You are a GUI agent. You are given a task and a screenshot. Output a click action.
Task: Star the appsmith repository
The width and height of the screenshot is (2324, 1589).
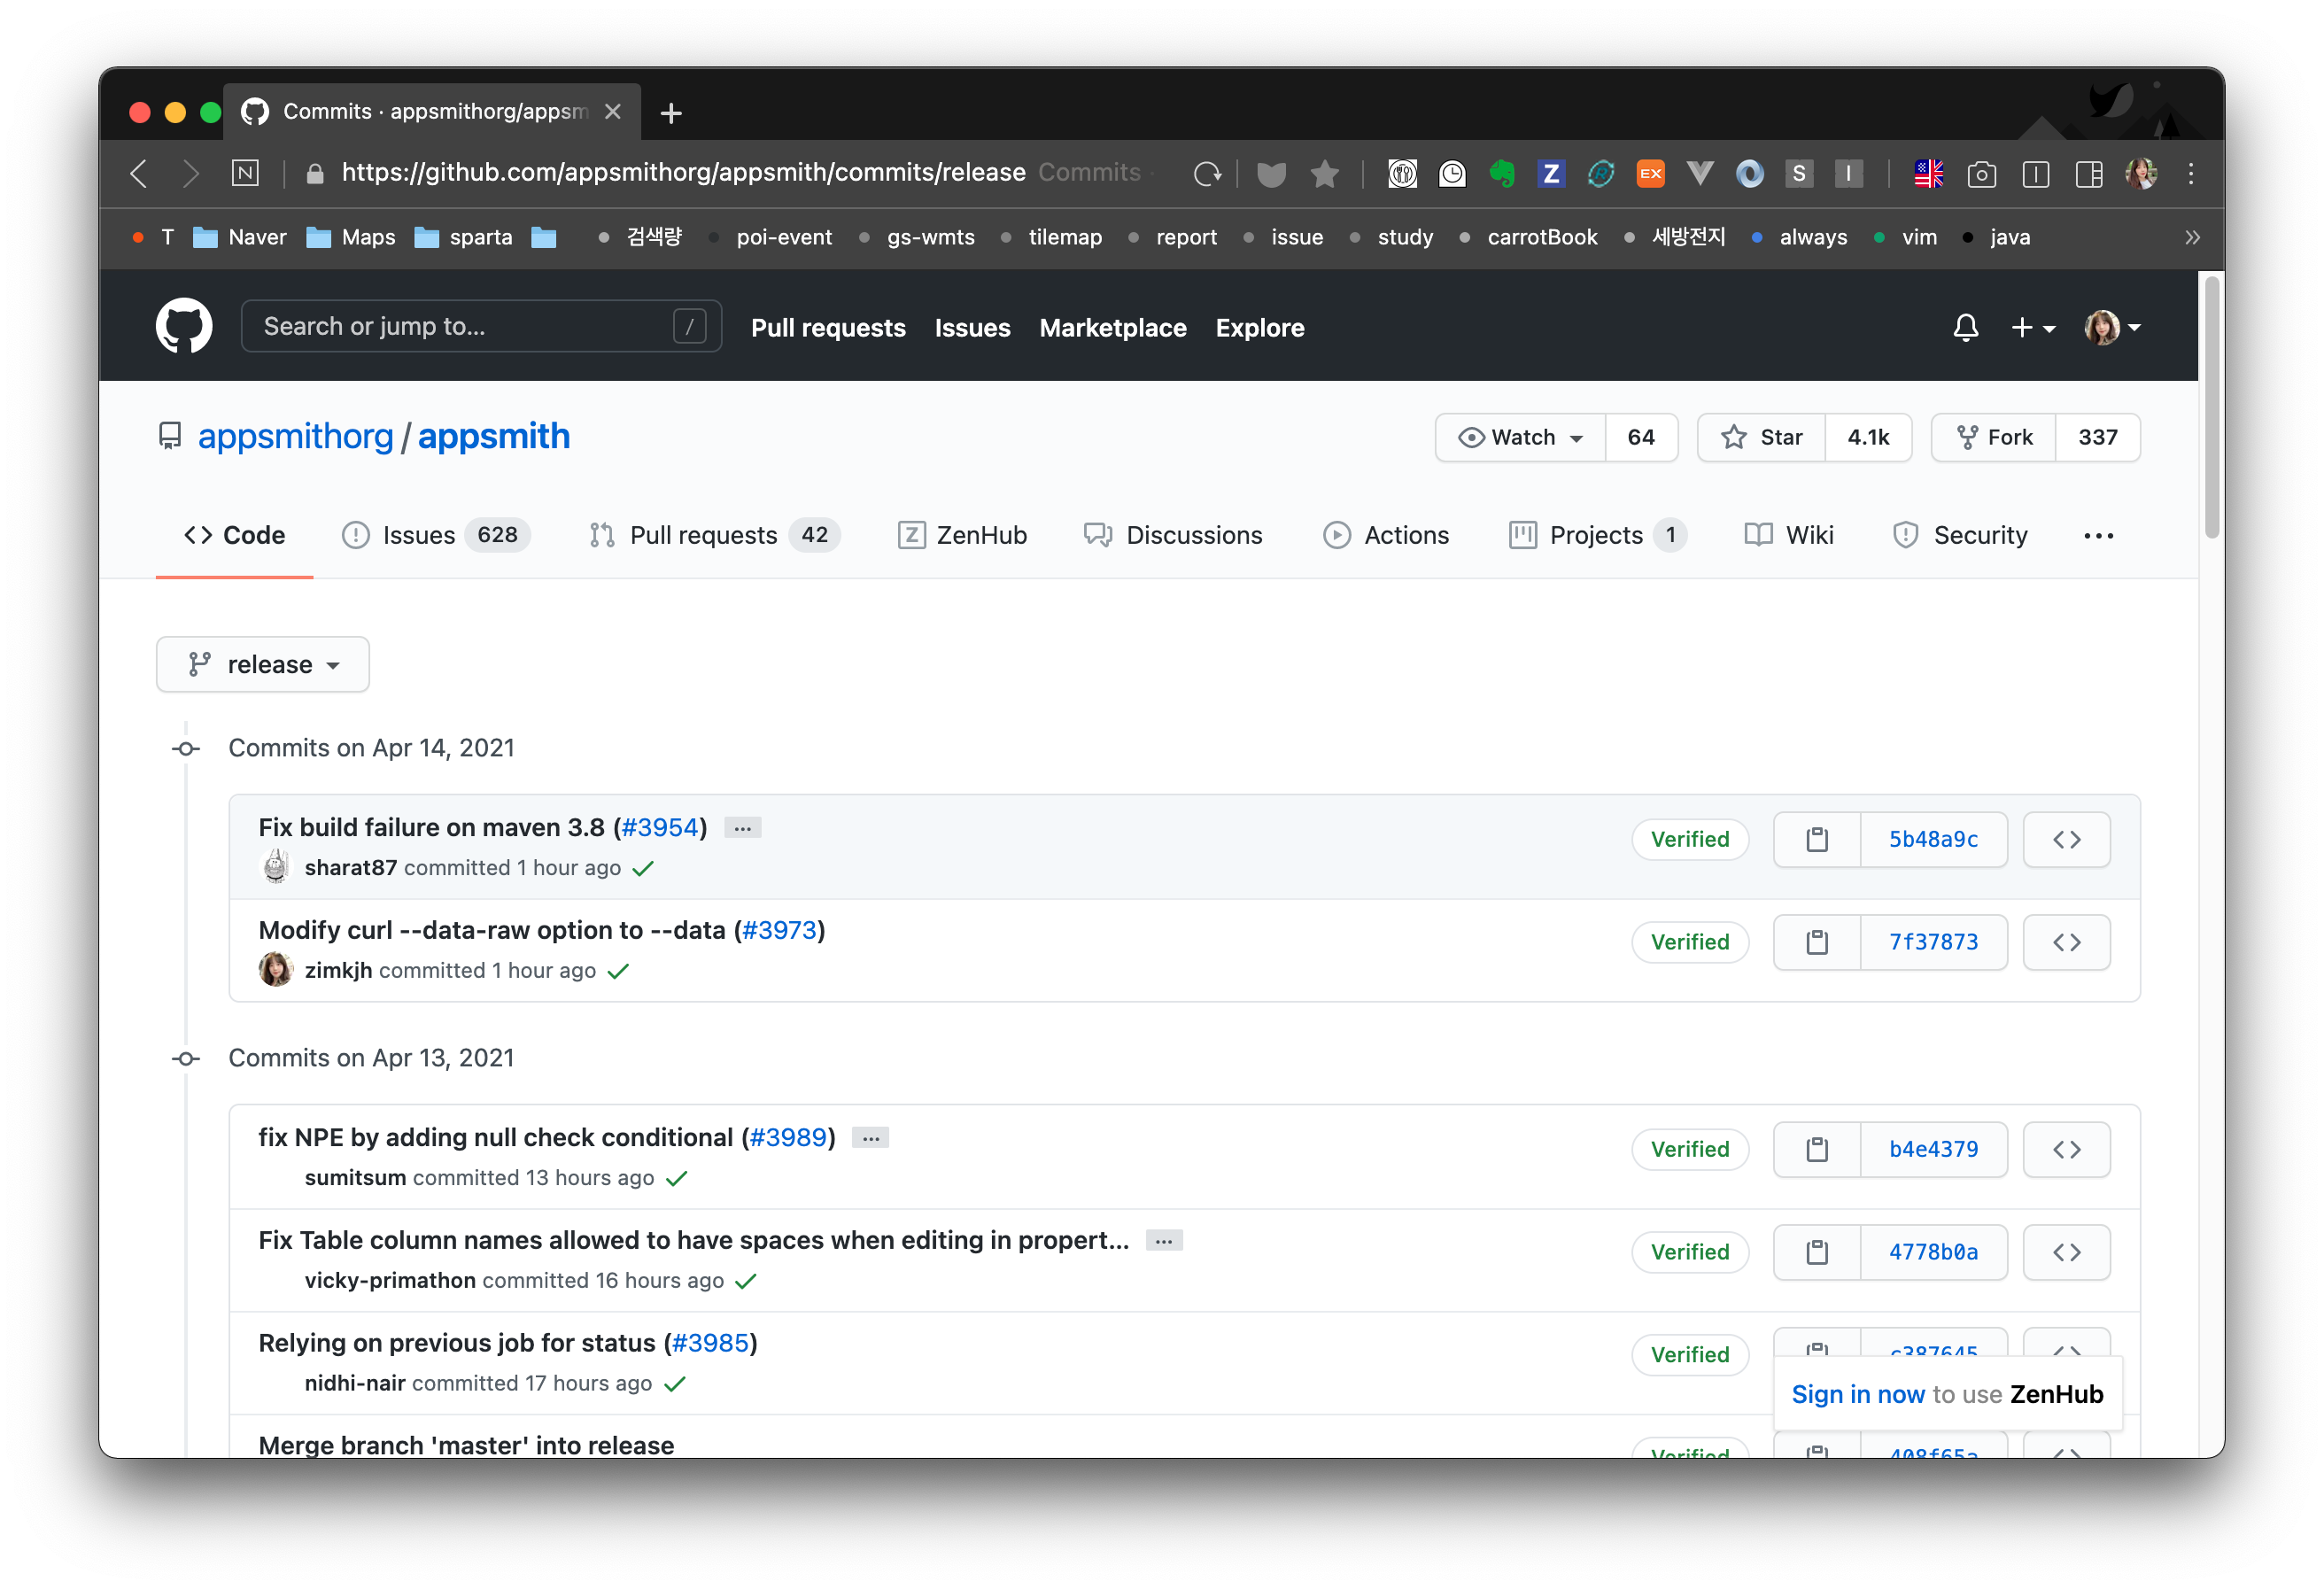click(1762, 437)
